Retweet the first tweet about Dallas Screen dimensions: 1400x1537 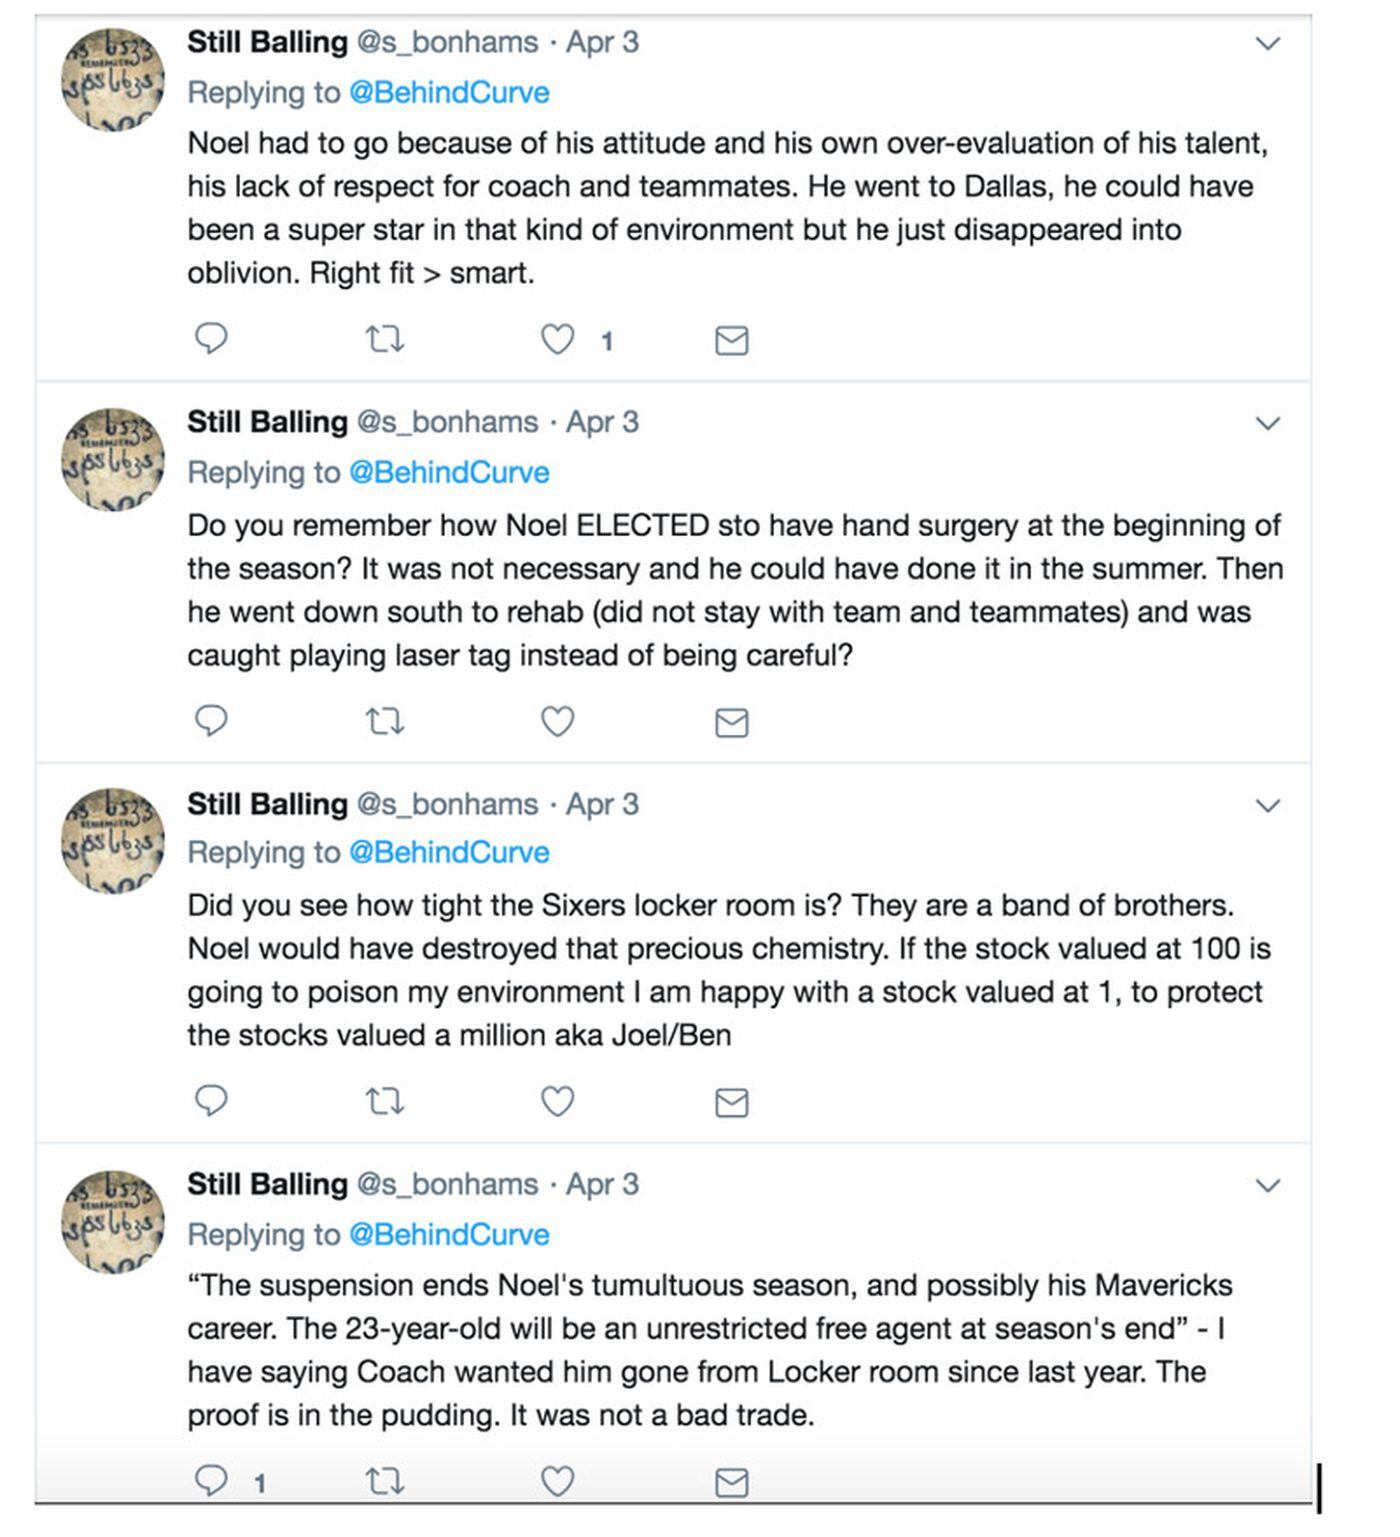(x=384, y=340)
